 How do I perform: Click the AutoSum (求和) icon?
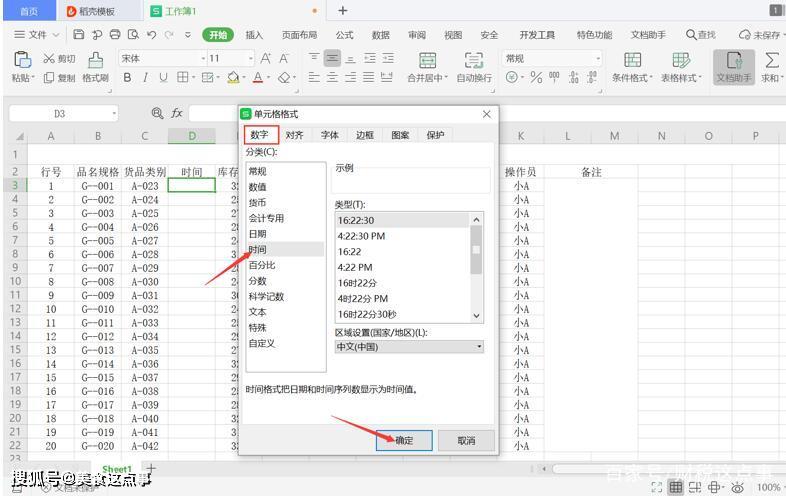coord(772,60)
